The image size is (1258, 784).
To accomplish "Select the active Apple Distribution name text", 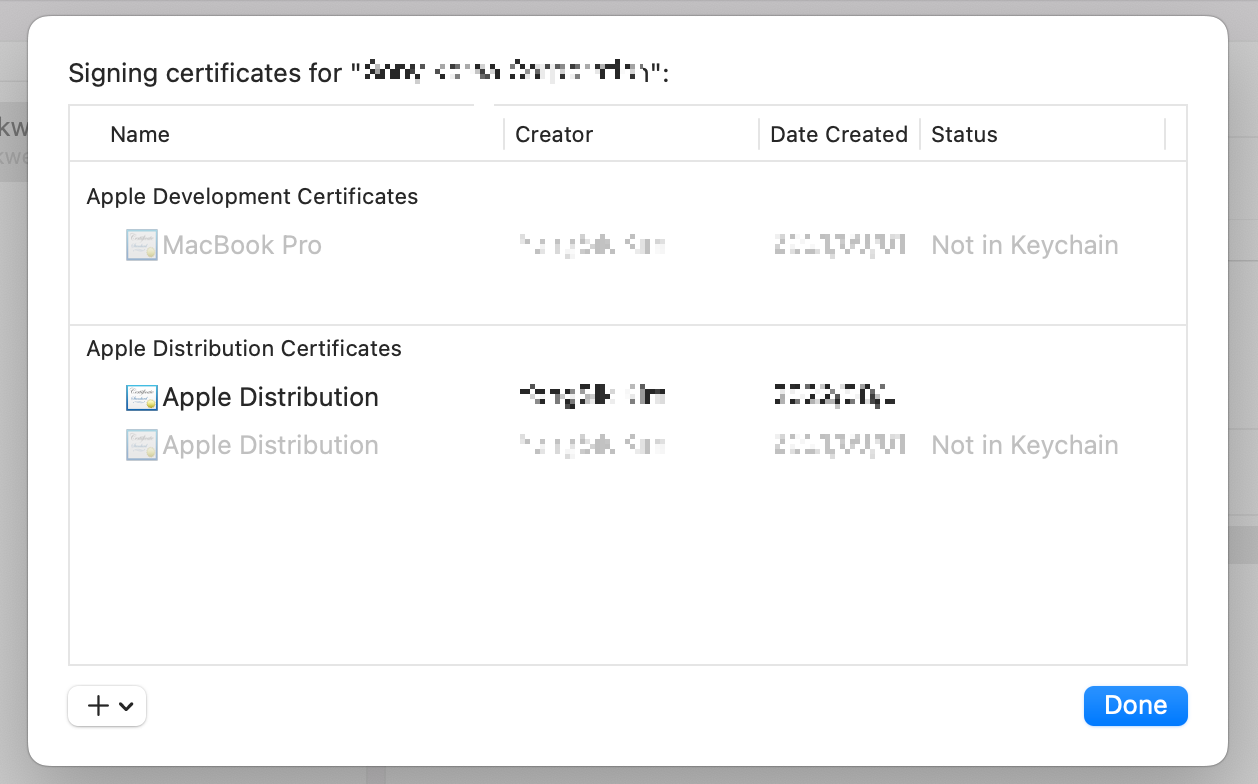I will tap(270, 397).
